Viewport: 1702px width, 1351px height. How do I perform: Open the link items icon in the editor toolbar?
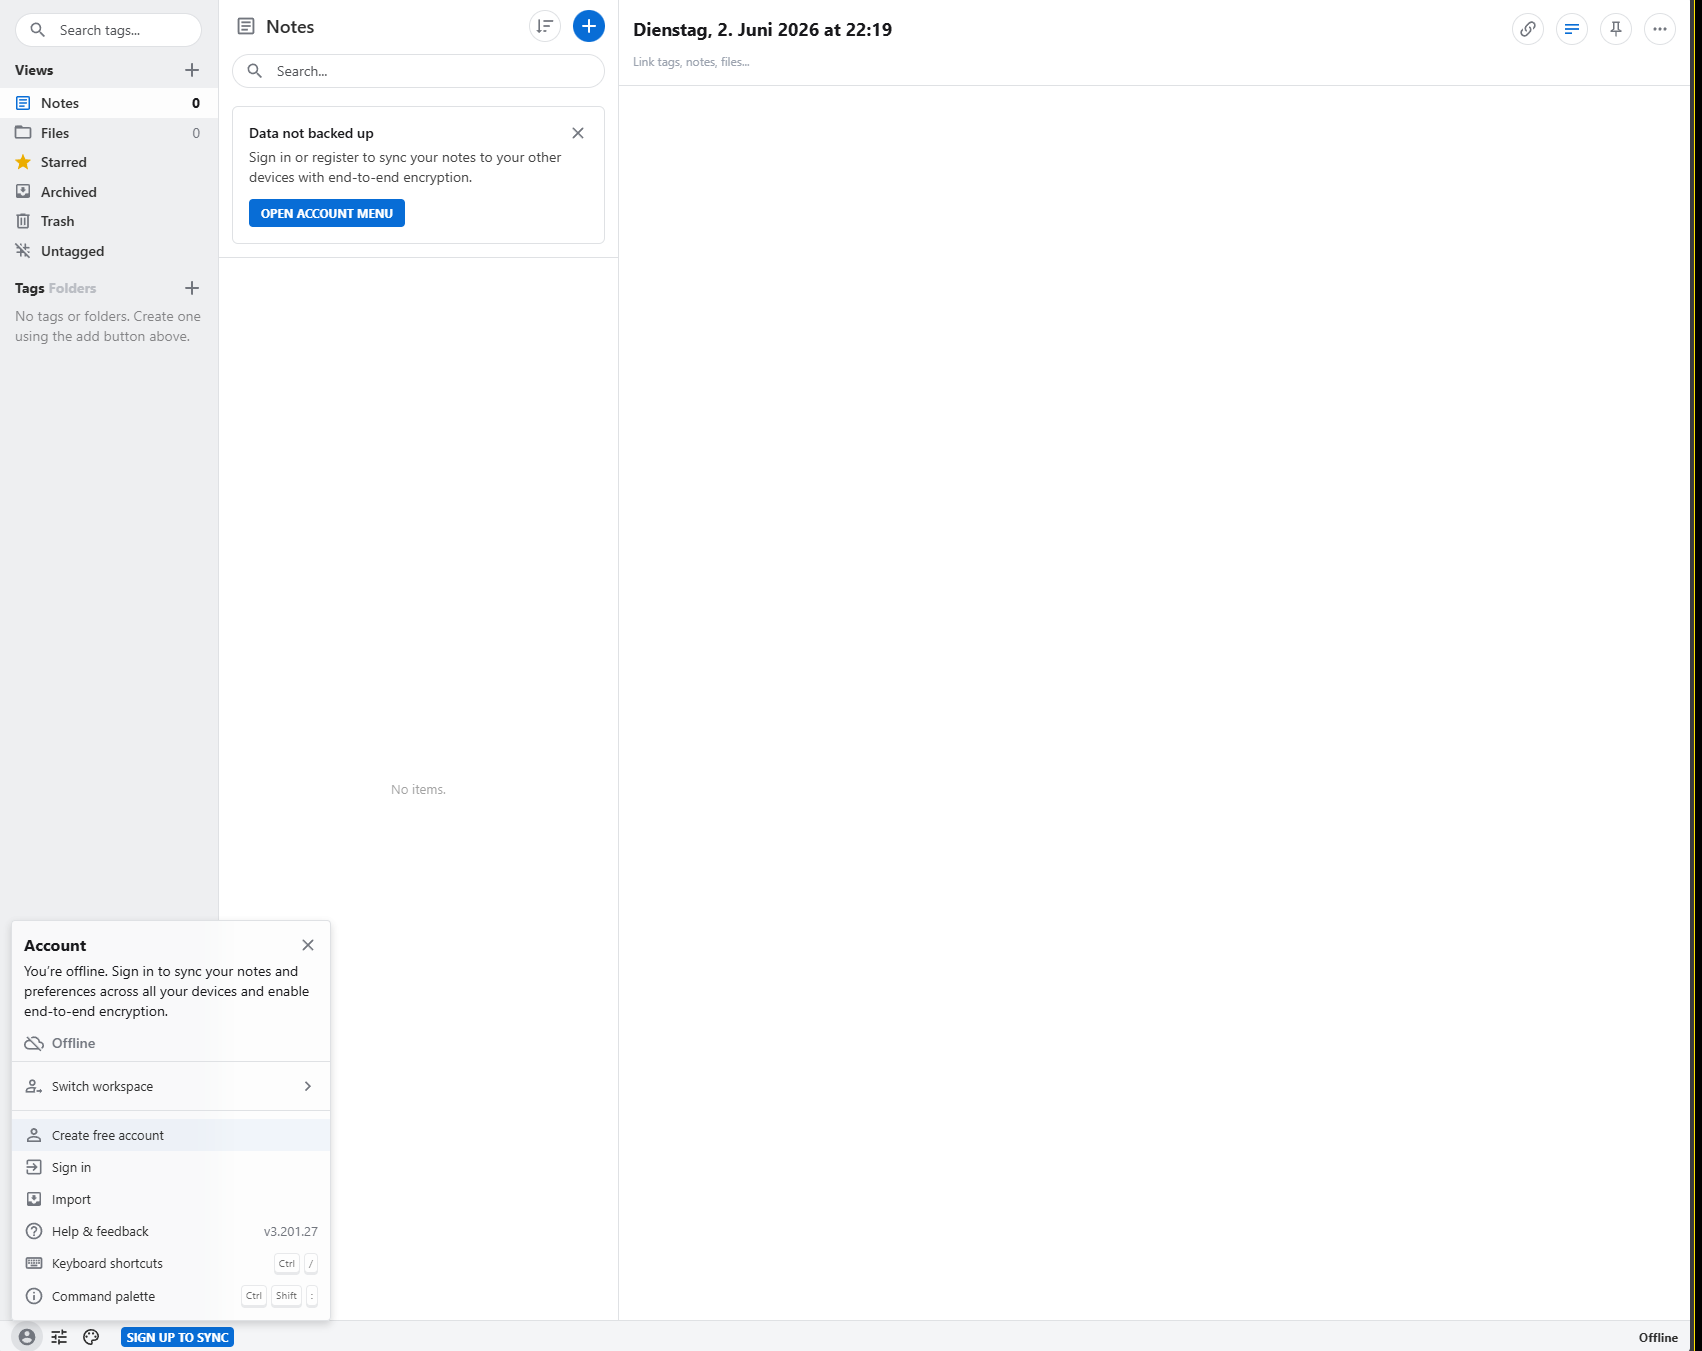click(x=1528, y=29)
